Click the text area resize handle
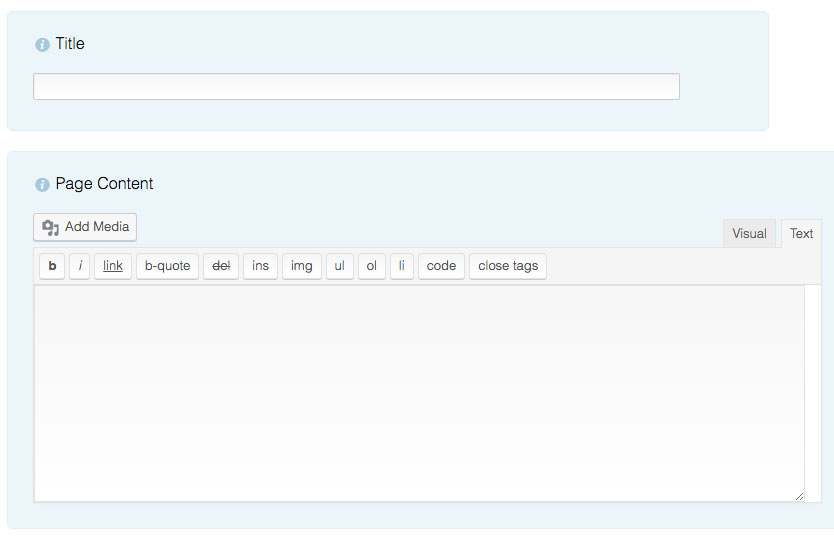 click(799, 495)
